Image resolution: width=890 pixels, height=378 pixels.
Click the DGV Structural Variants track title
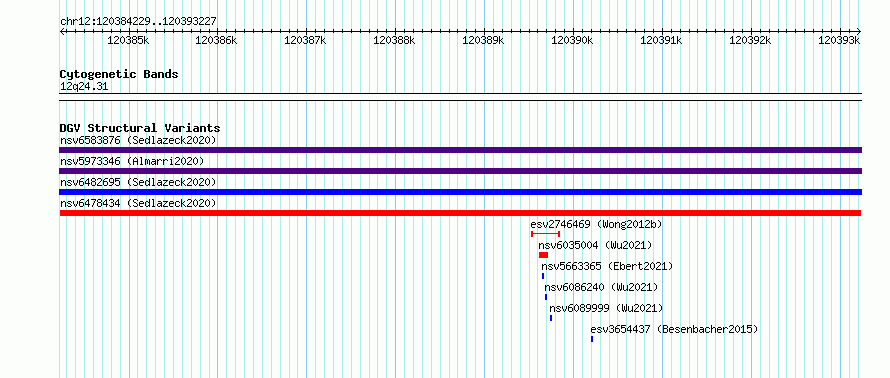tap(140, 128)
